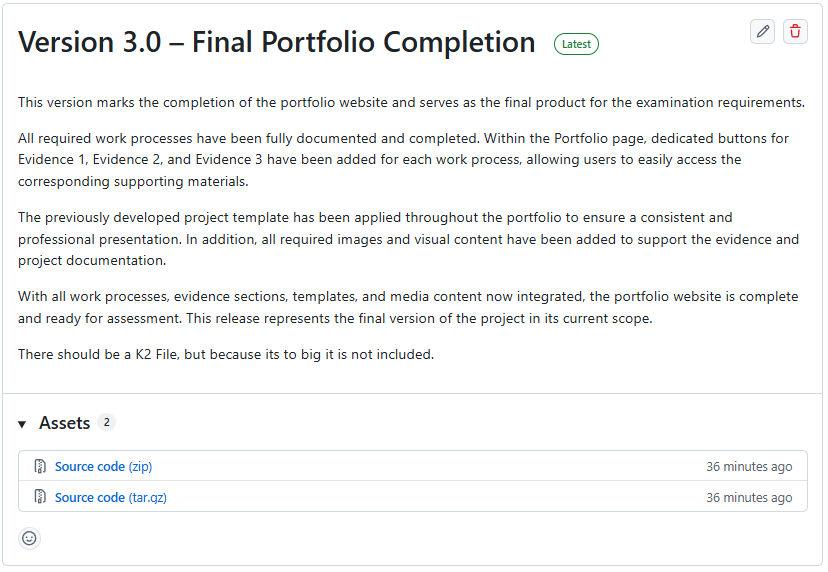The width and height of the screenshot is (828, 572).
Task: Click the paragraph starting 'With all work processes'
Action: tap(408, 307)
